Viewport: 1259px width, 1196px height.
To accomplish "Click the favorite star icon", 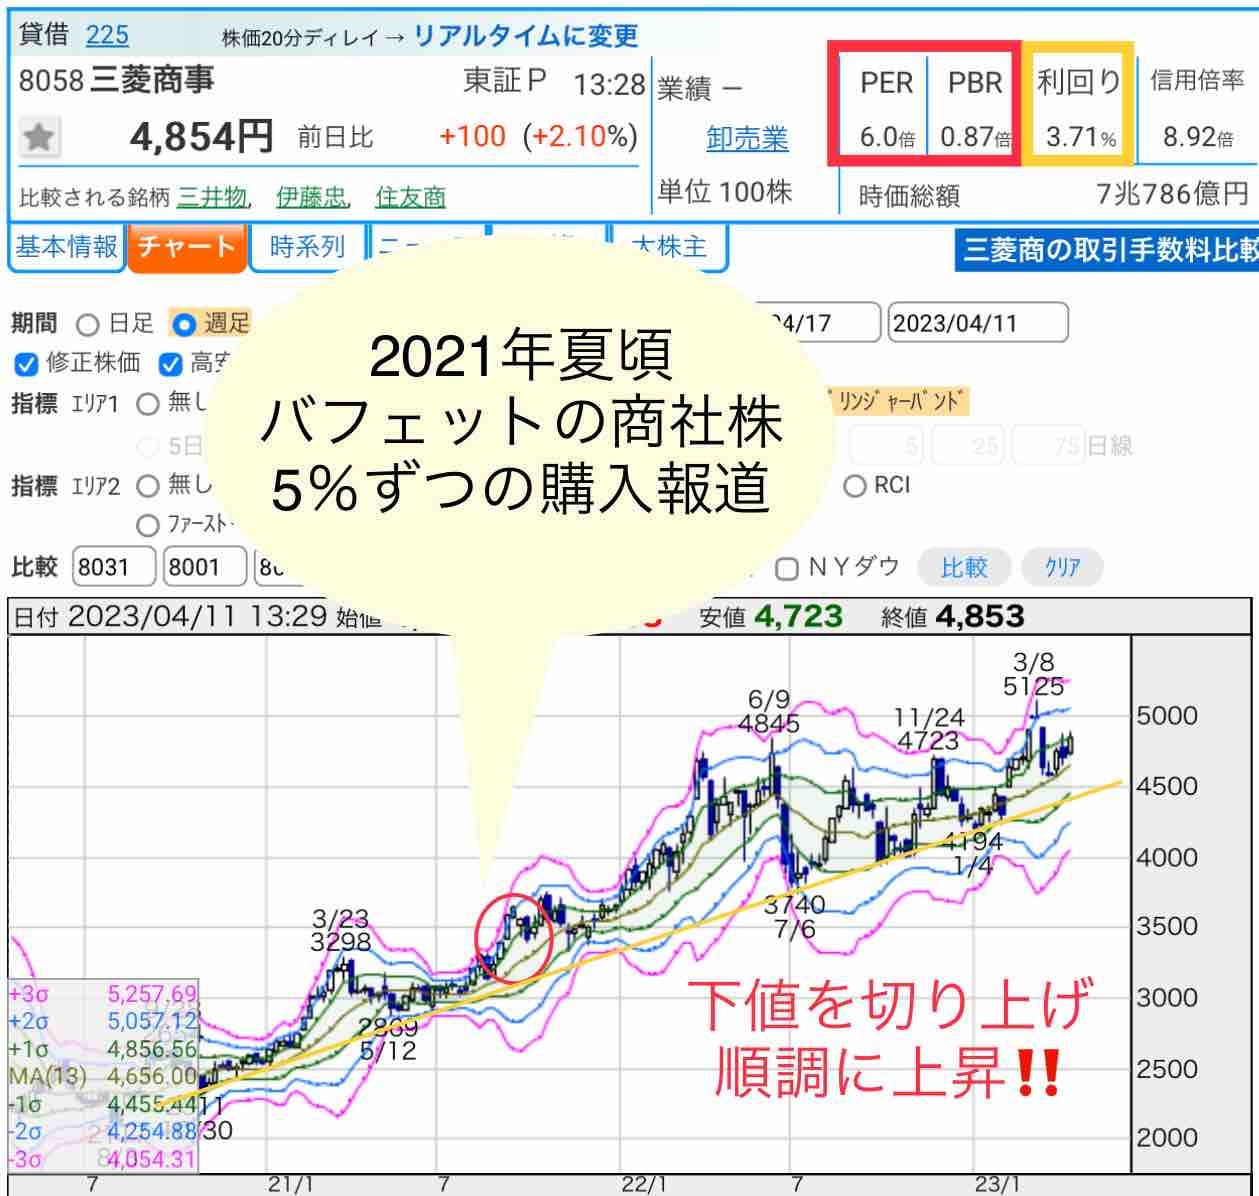I will pos(39,137).
